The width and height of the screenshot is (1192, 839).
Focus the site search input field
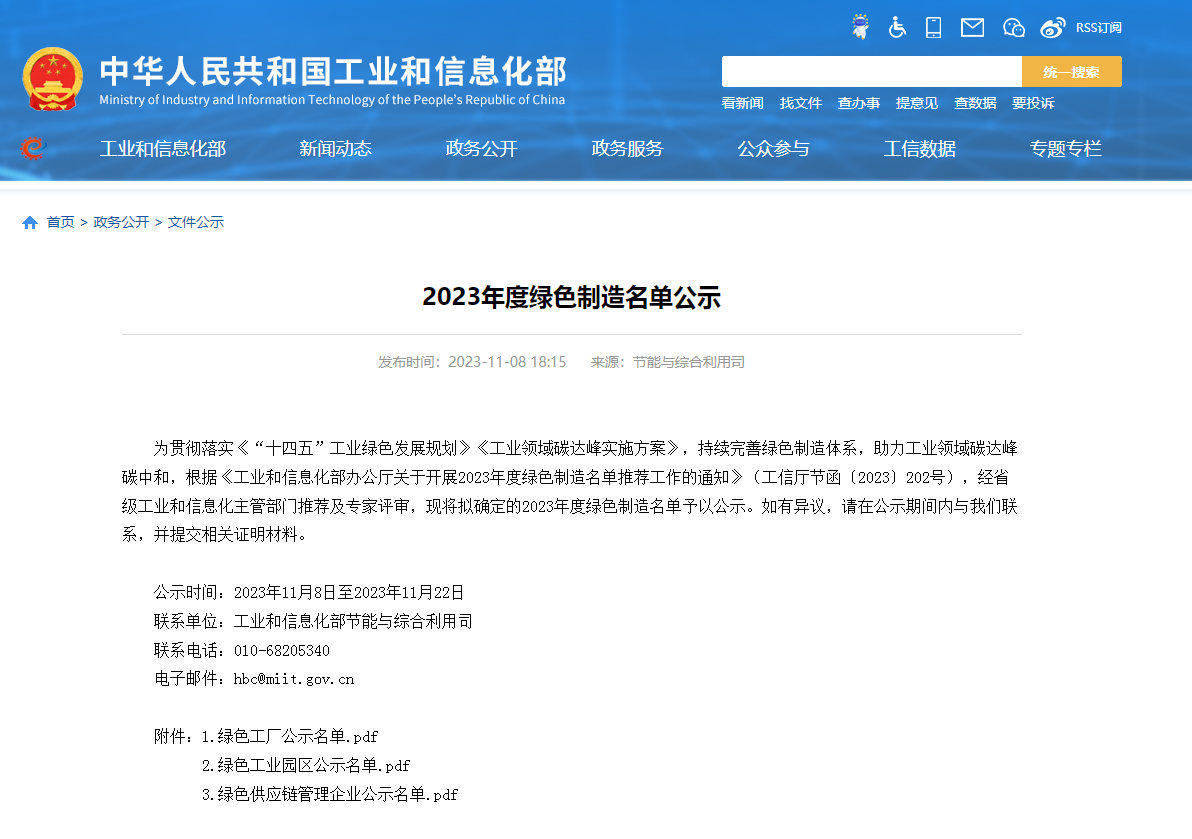871,72
